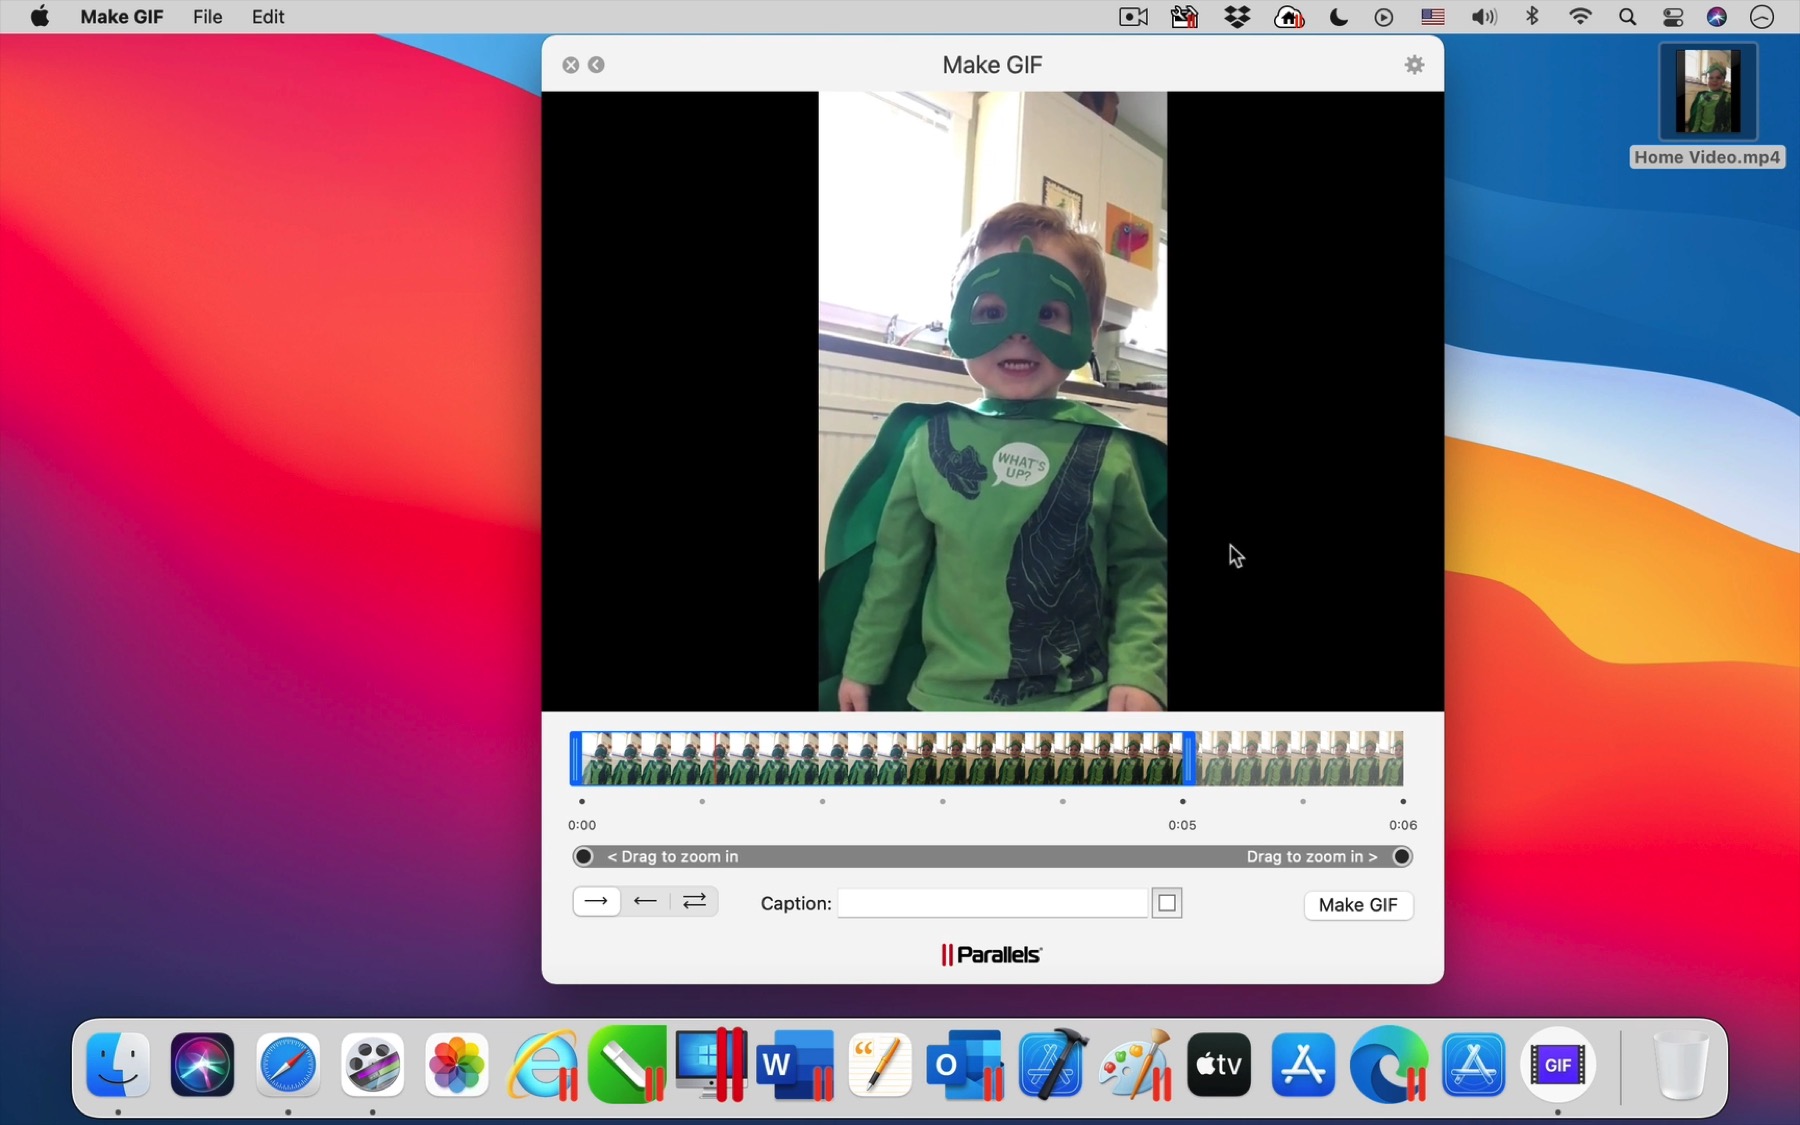Click the back arrow in the title bar
Image resolution: width=1800 pixels, height=1125 pixels.
click(596, 64)
